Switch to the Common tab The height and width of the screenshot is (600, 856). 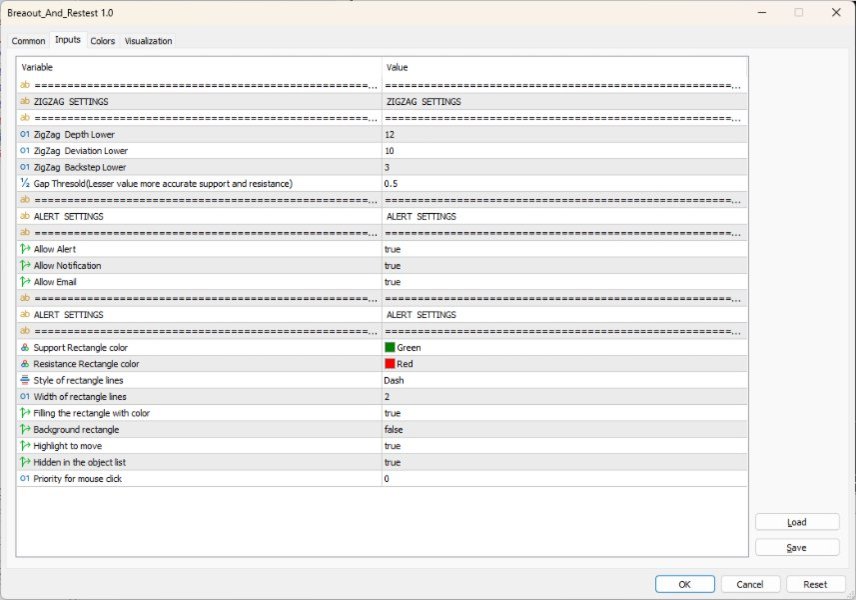(x=28, y=41)
